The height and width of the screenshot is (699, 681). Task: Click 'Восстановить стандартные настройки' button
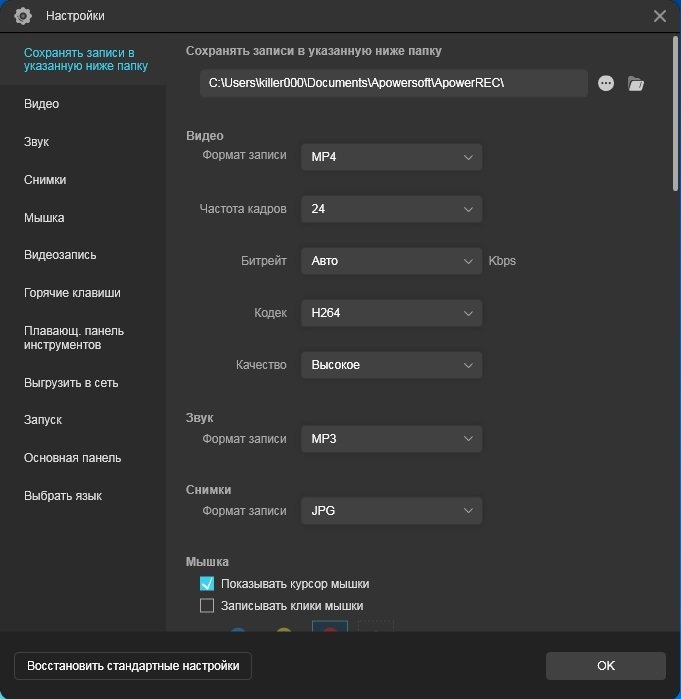(x=133, y=666)
